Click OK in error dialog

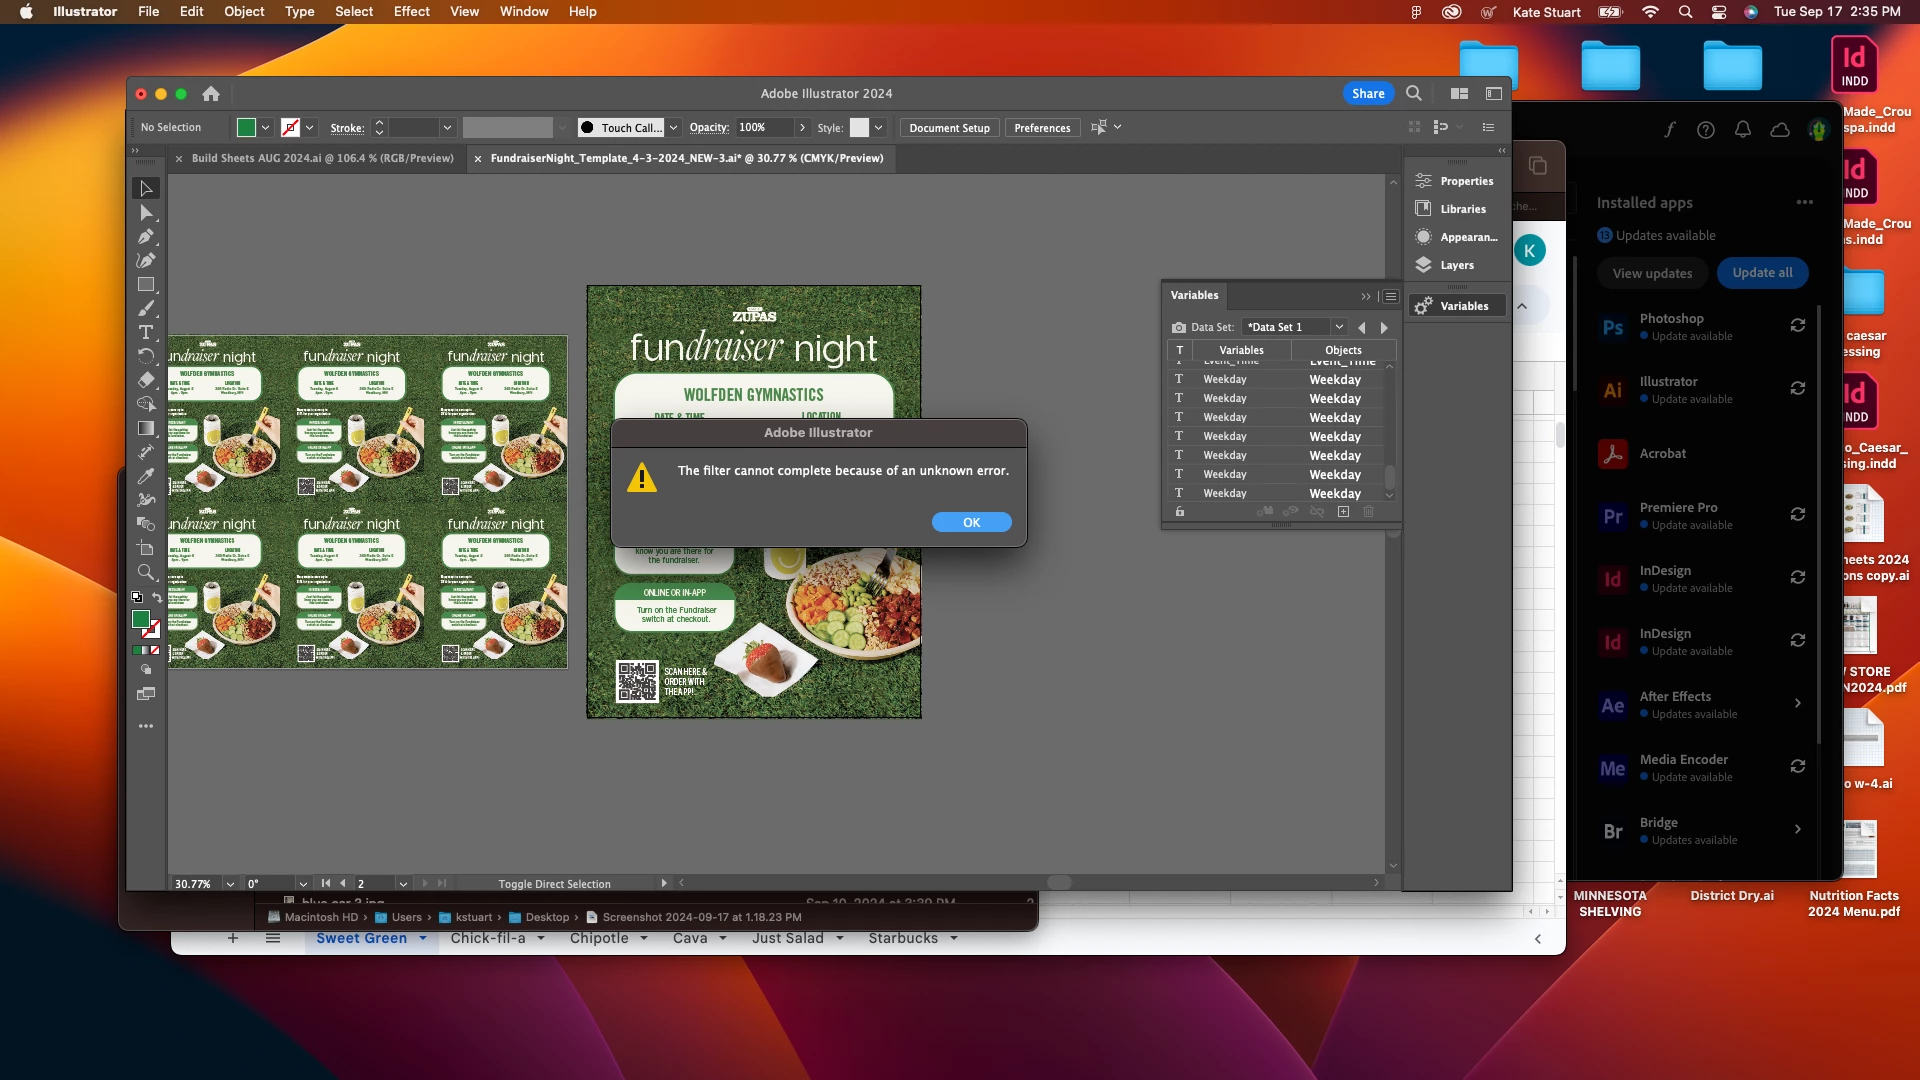[x=971, y=523]
